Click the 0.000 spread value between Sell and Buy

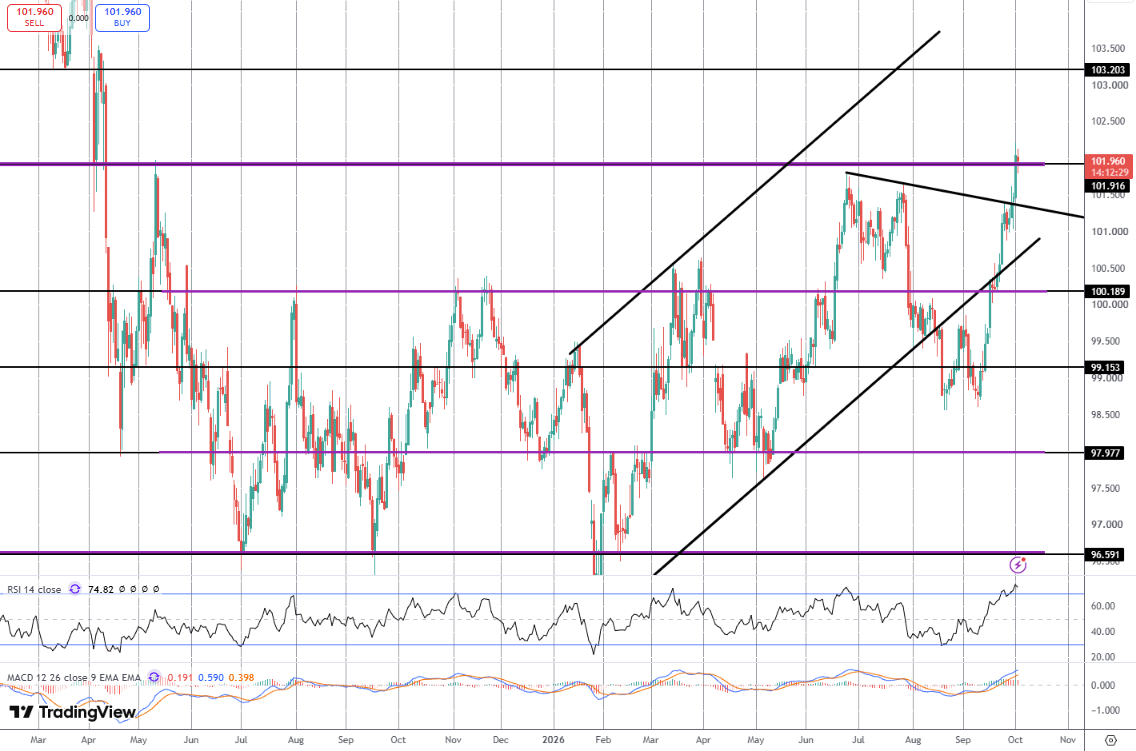pos(78,18)
